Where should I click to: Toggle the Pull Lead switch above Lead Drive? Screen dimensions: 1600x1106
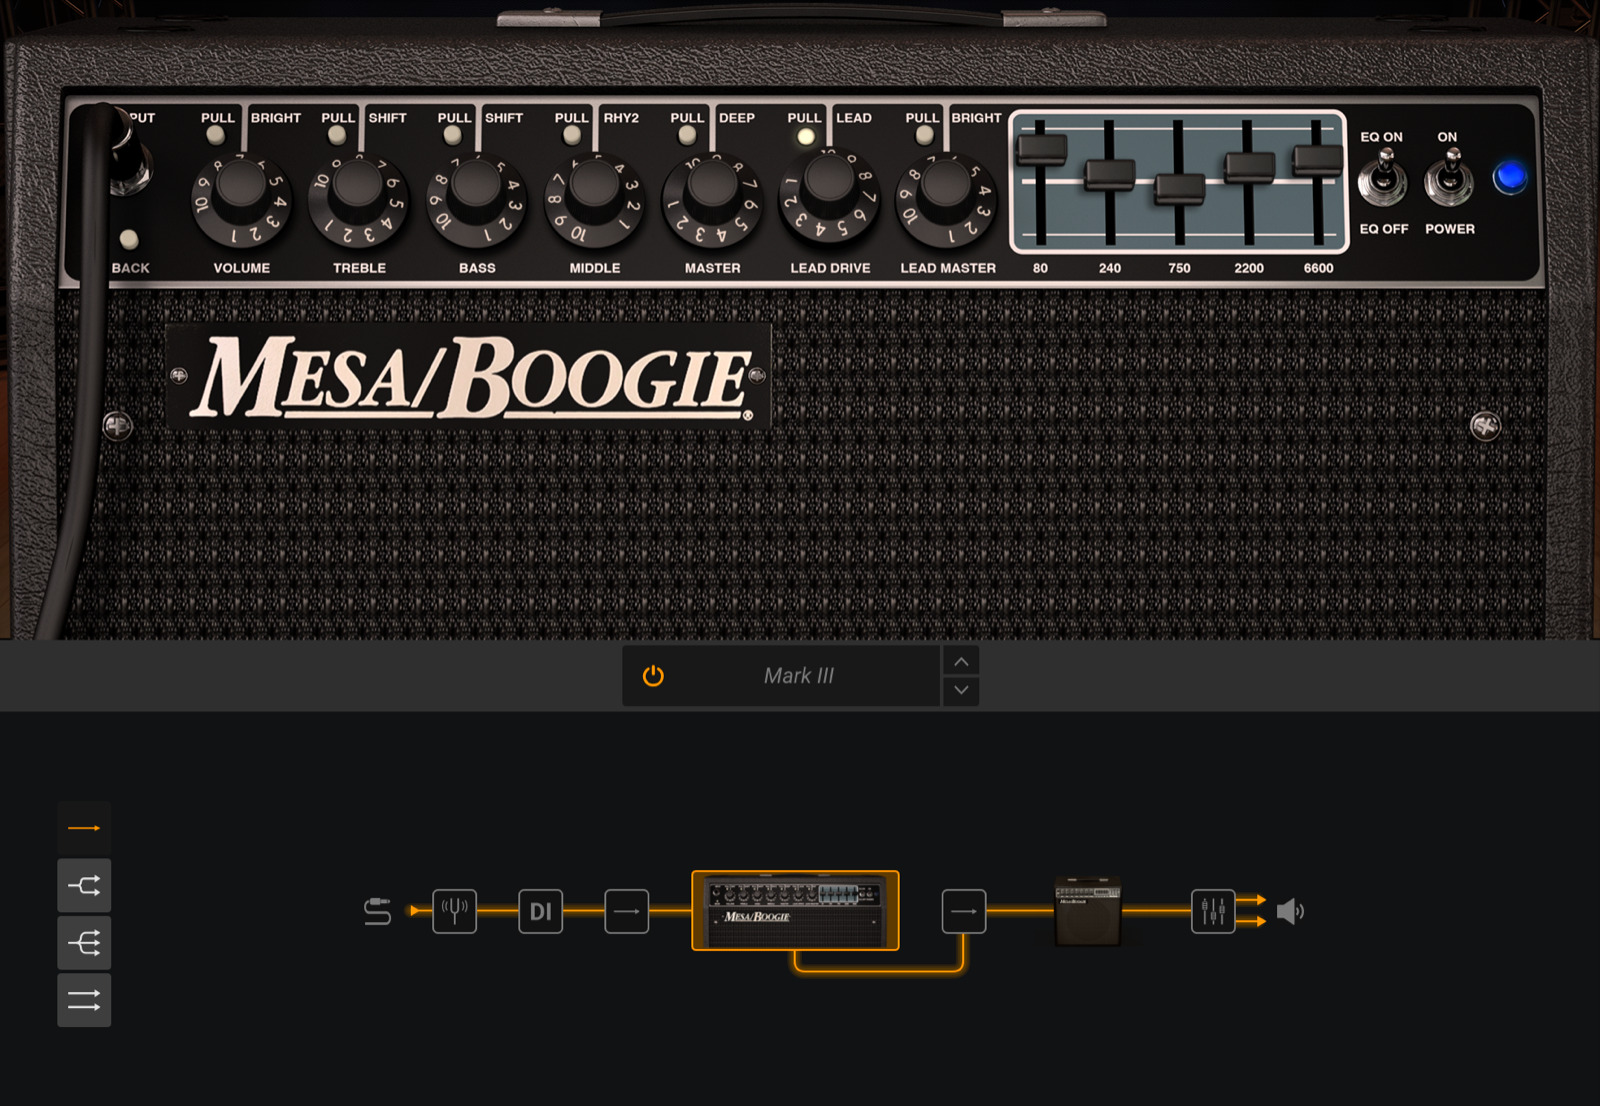pyautogui.click(x=805, y=136)
